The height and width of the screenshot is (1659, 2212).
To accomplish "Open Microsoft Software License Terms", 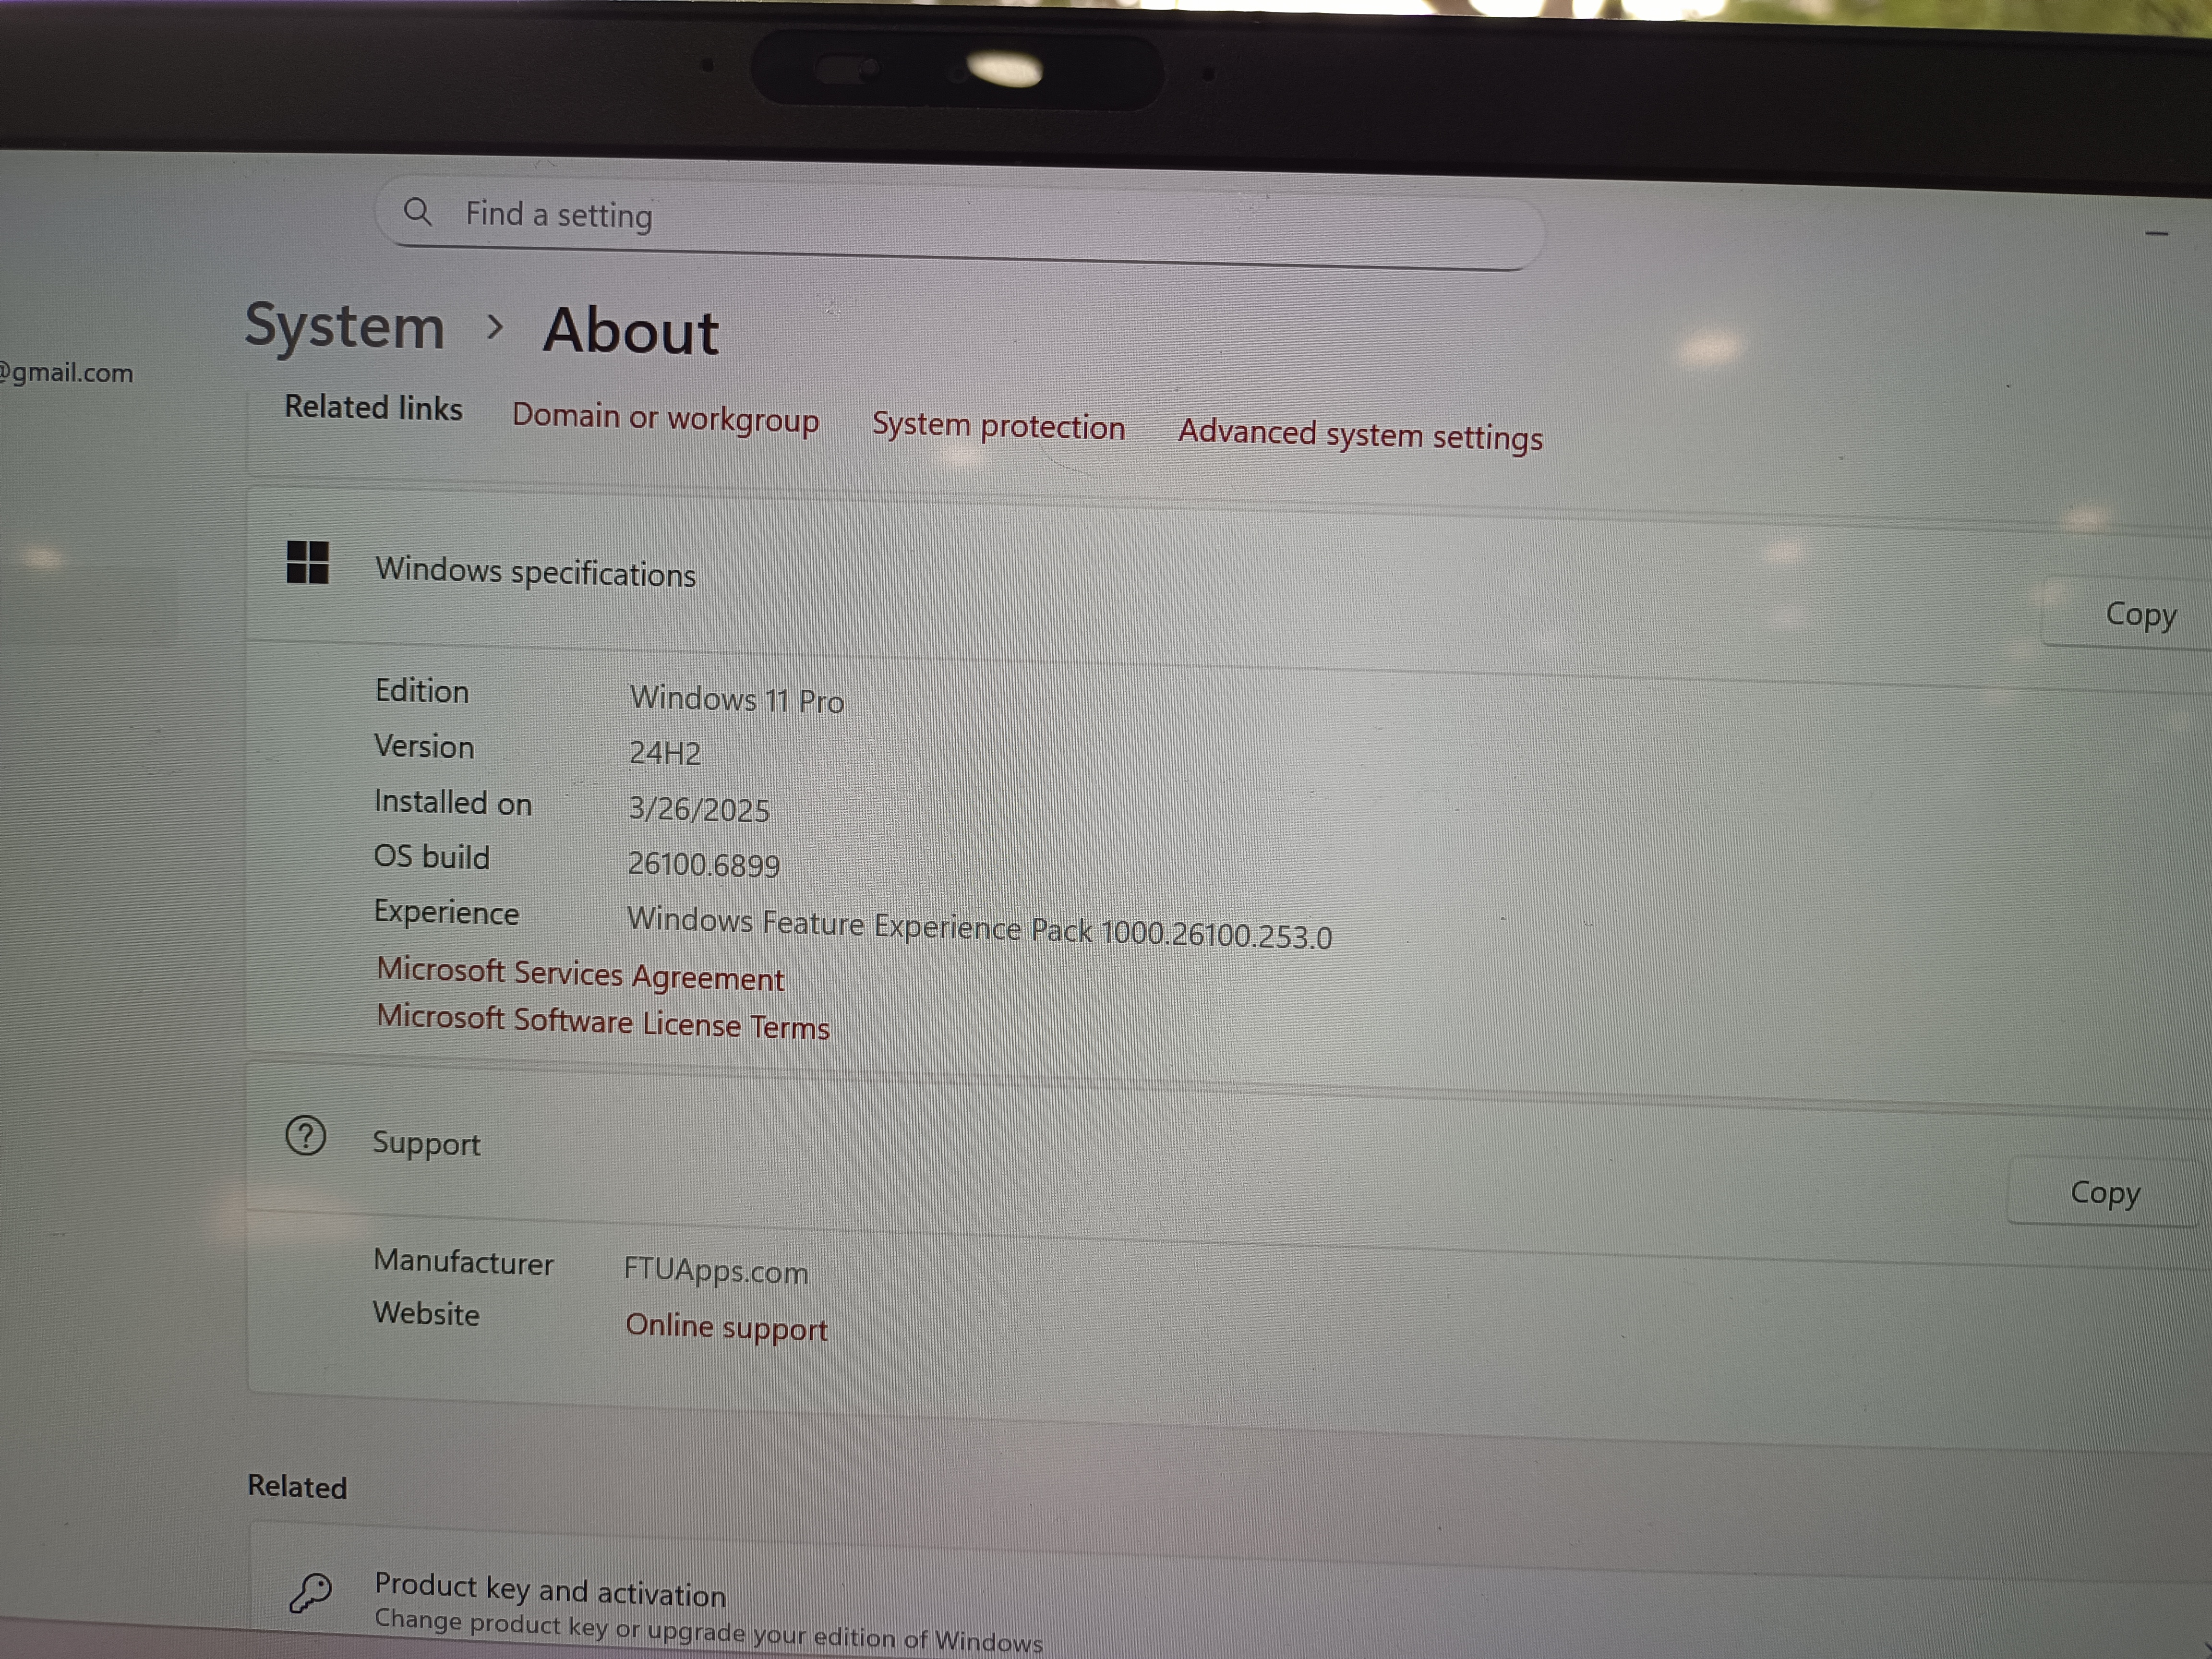I will click(603, 1023).
